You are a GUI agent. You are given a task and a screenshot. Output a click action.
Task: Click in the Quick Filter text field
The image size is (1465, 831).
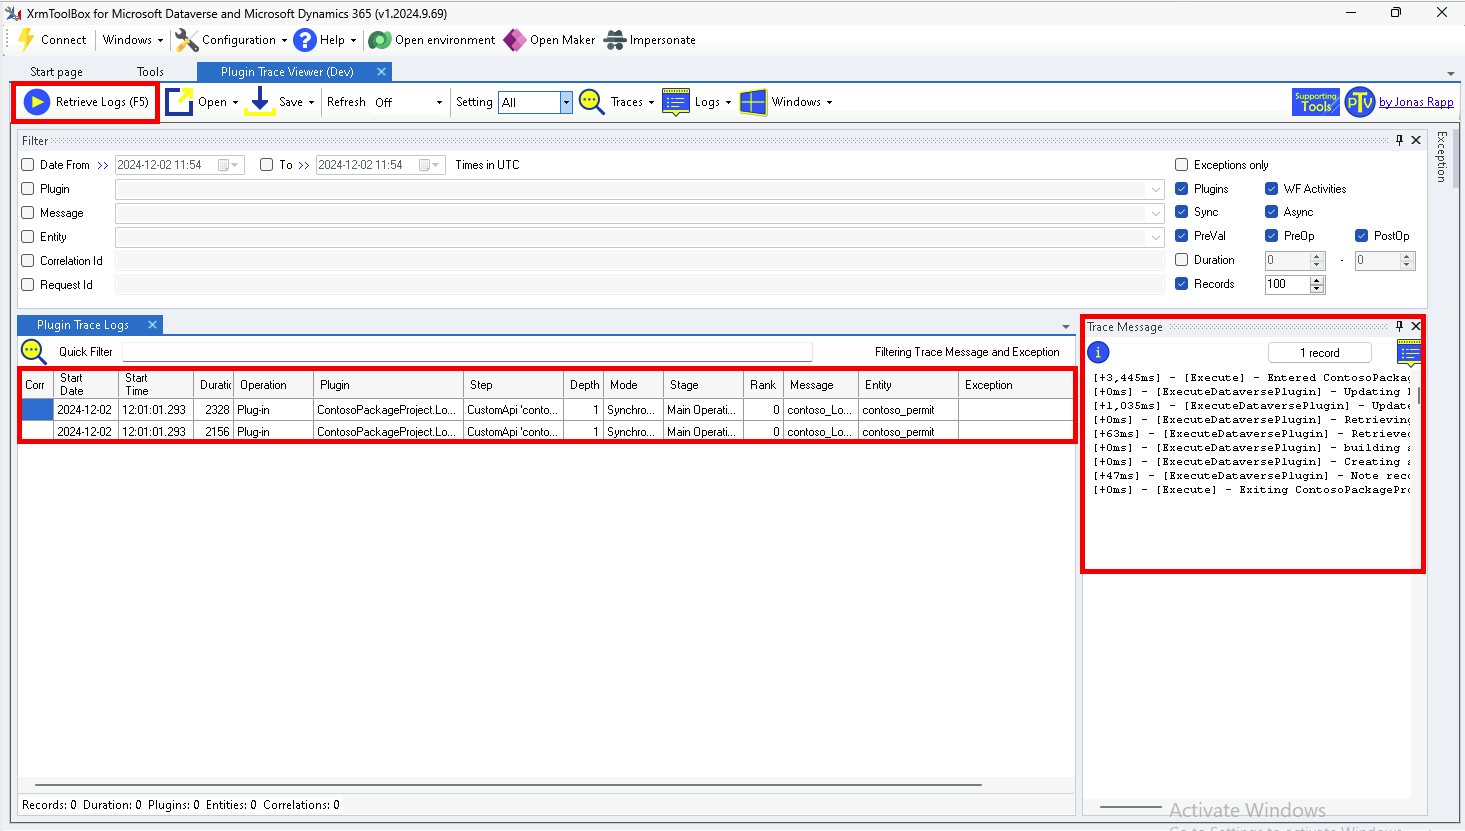[466, 352]
